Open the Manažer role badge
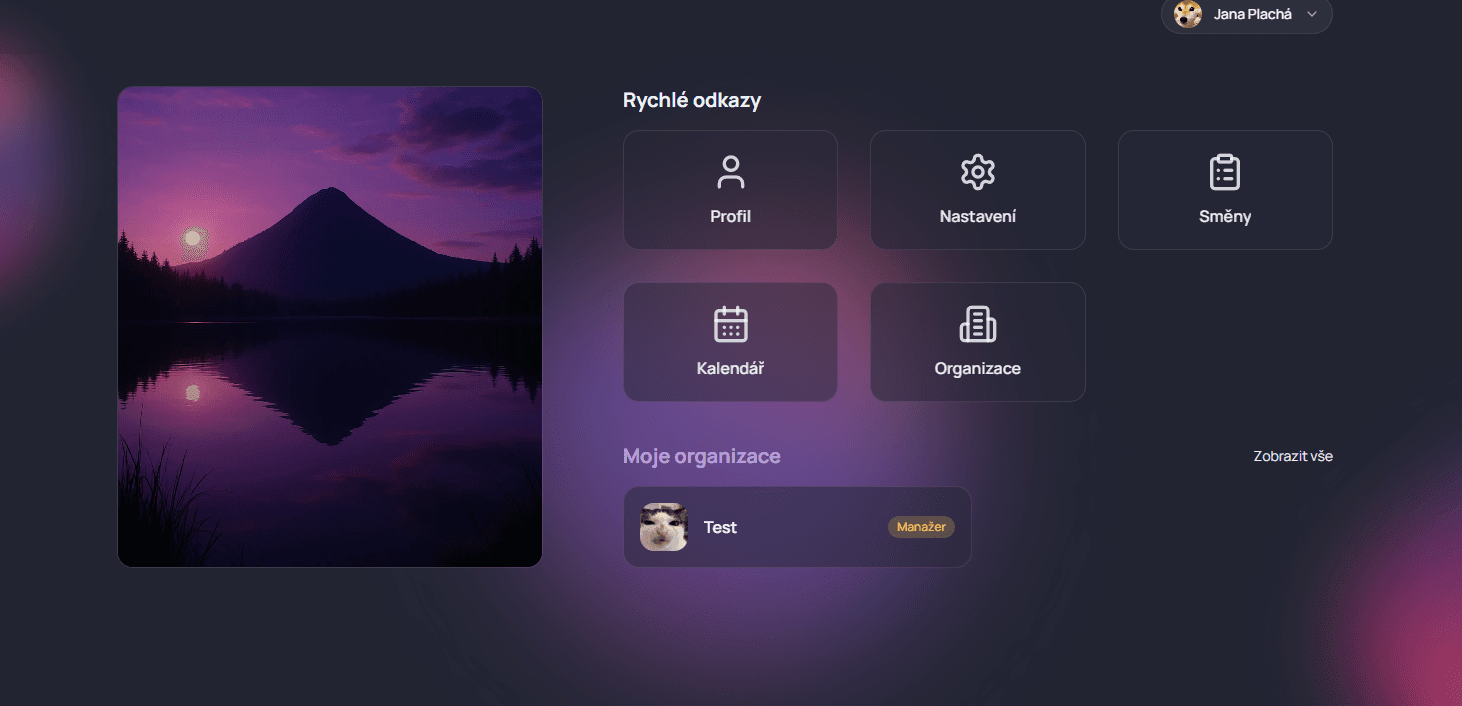The image size is (1462, 706). click(920, 527)
